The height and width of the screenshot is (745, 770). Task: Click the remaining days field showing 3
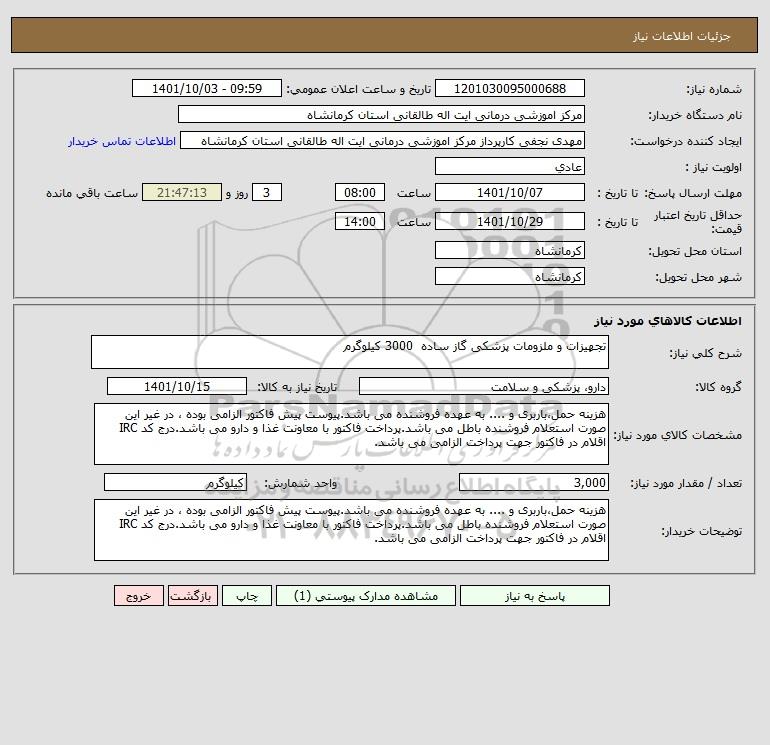pos(267,193)
